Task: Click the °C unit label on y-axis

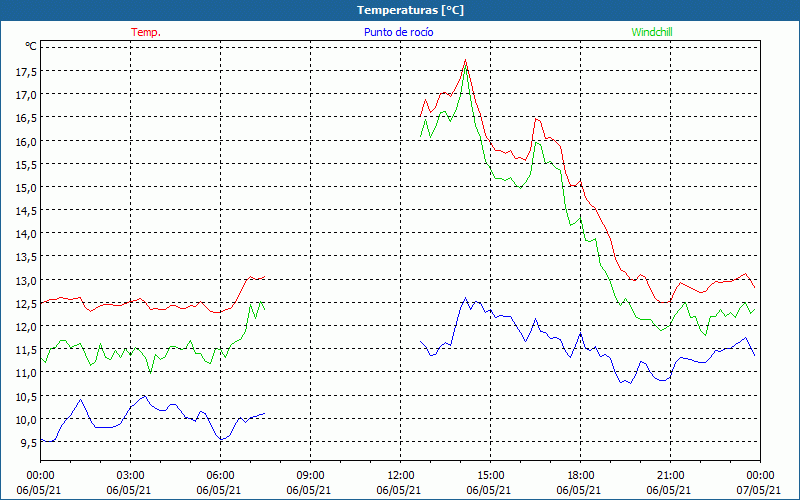Action: pos(31,46)
